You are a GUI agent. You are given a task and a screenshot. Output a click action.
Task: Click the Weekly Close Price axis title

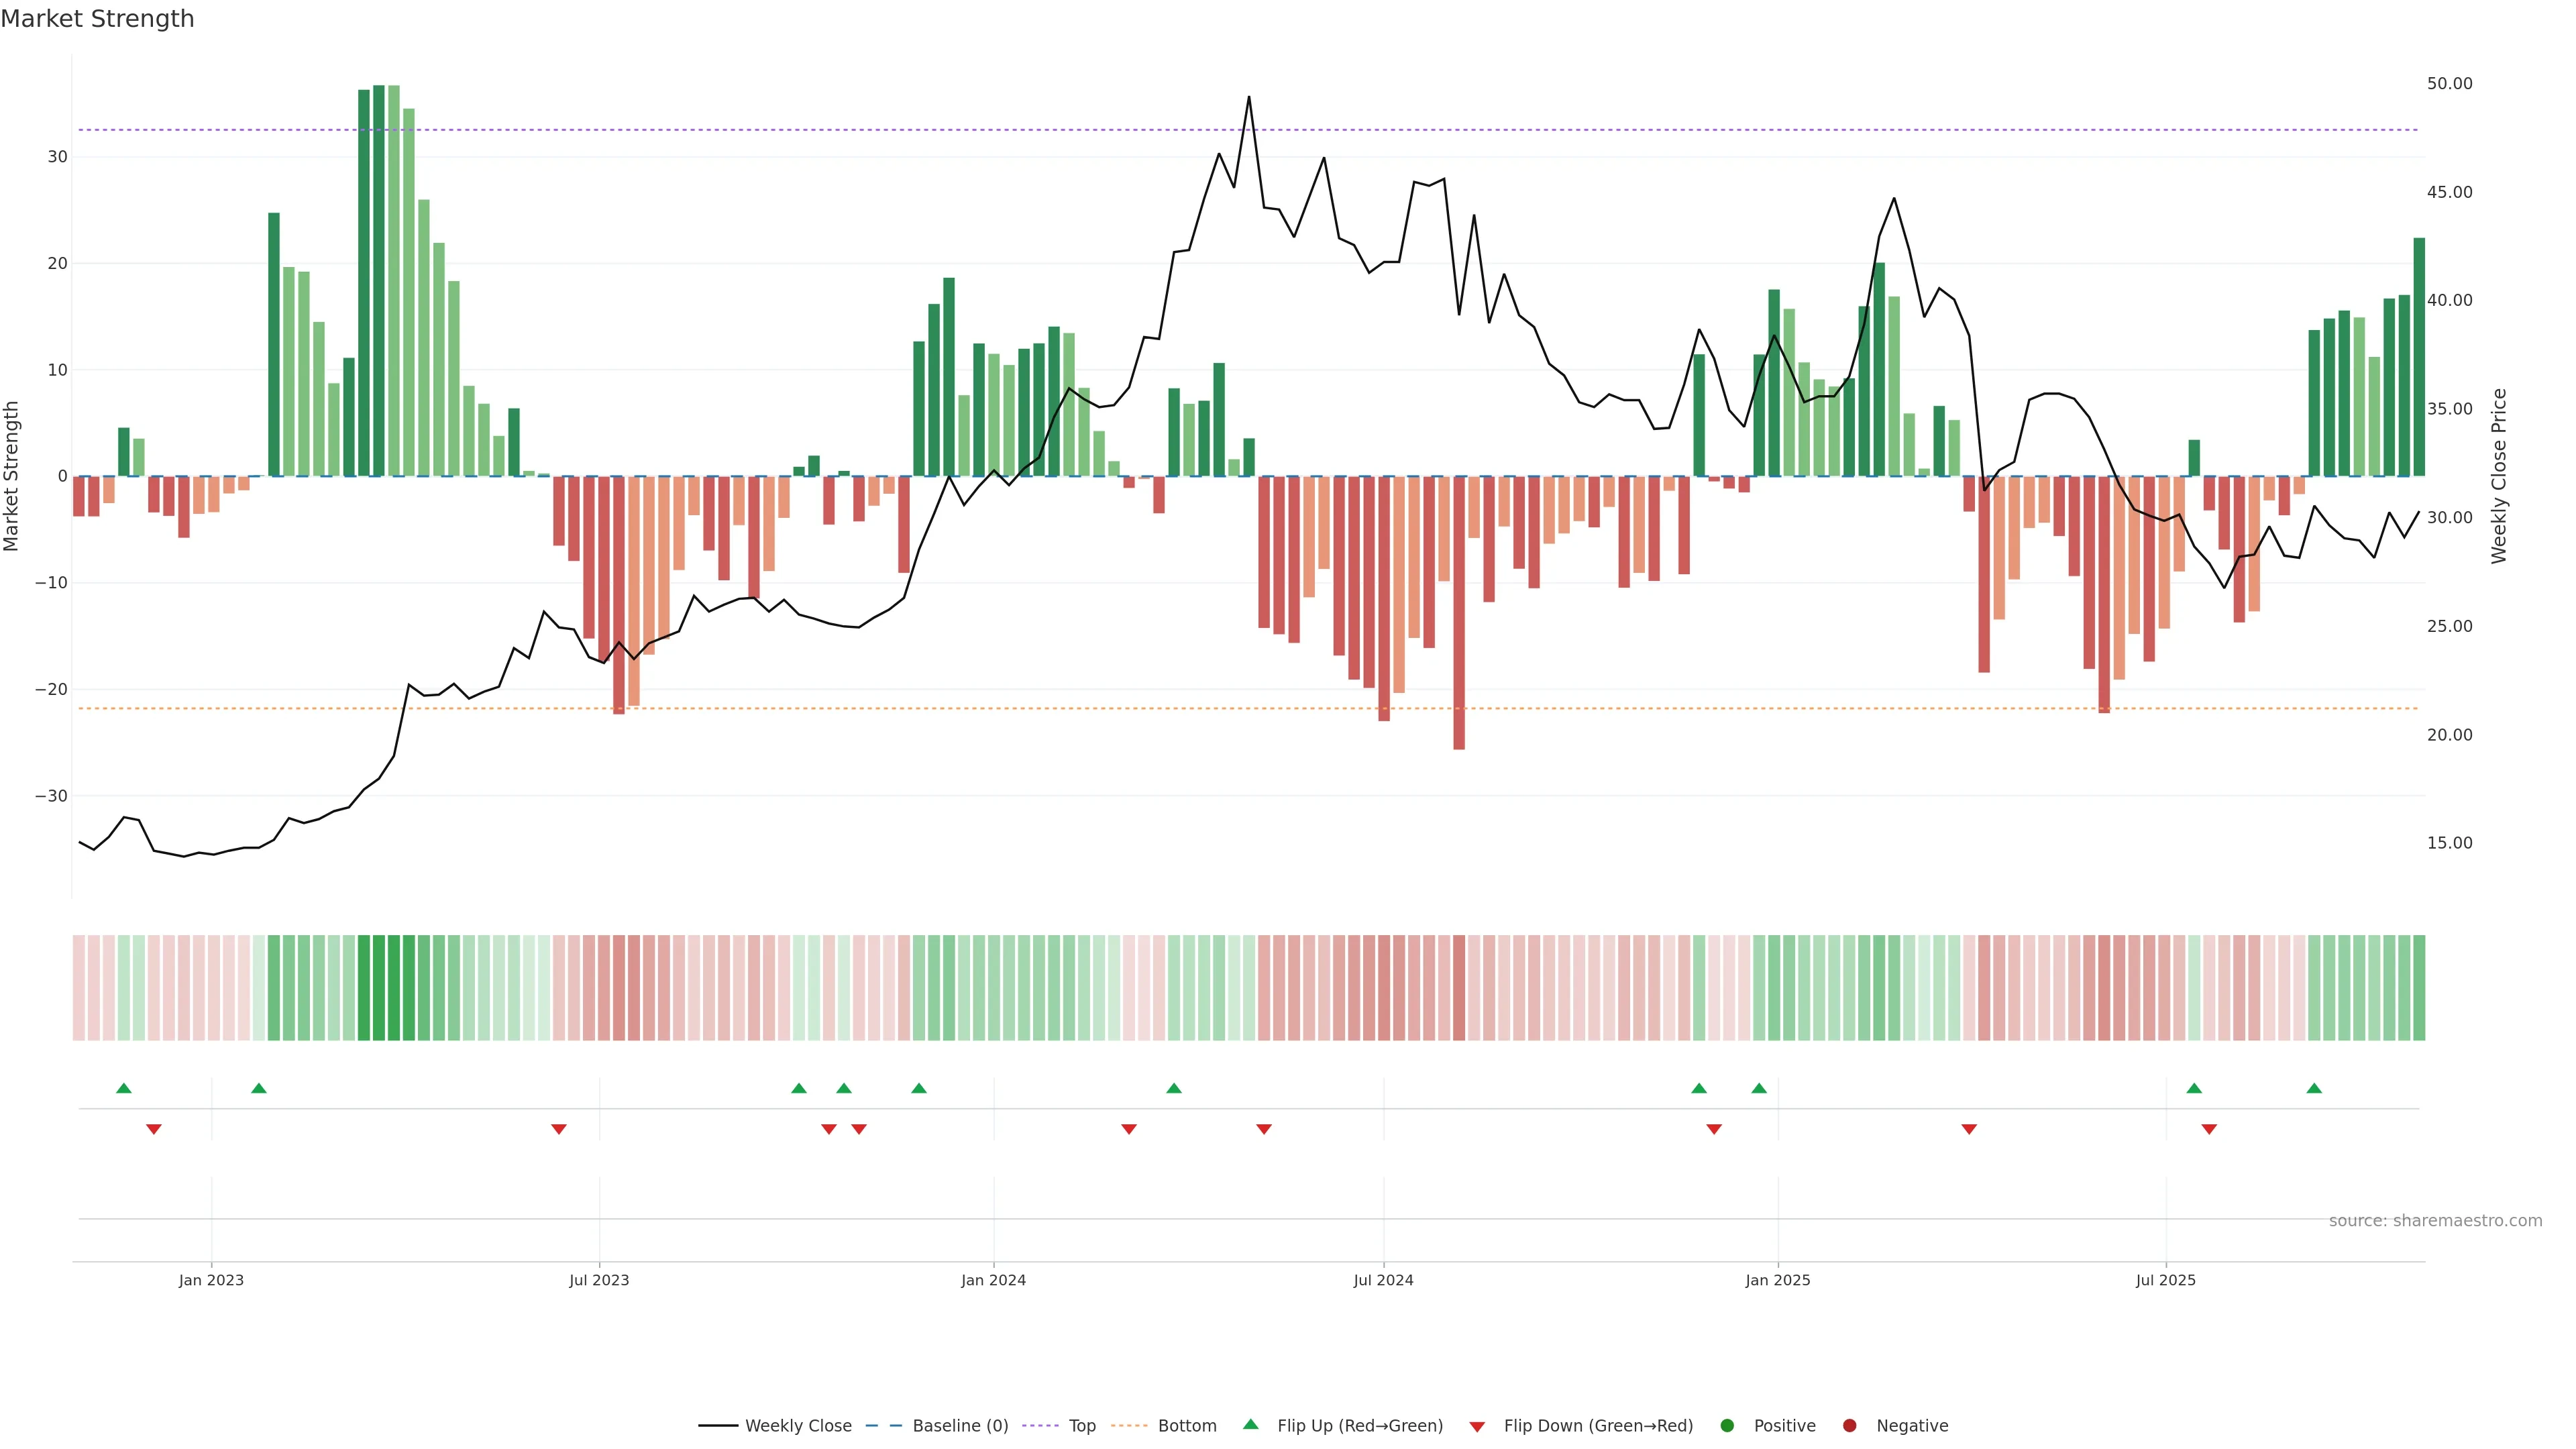click(2499, 476)
